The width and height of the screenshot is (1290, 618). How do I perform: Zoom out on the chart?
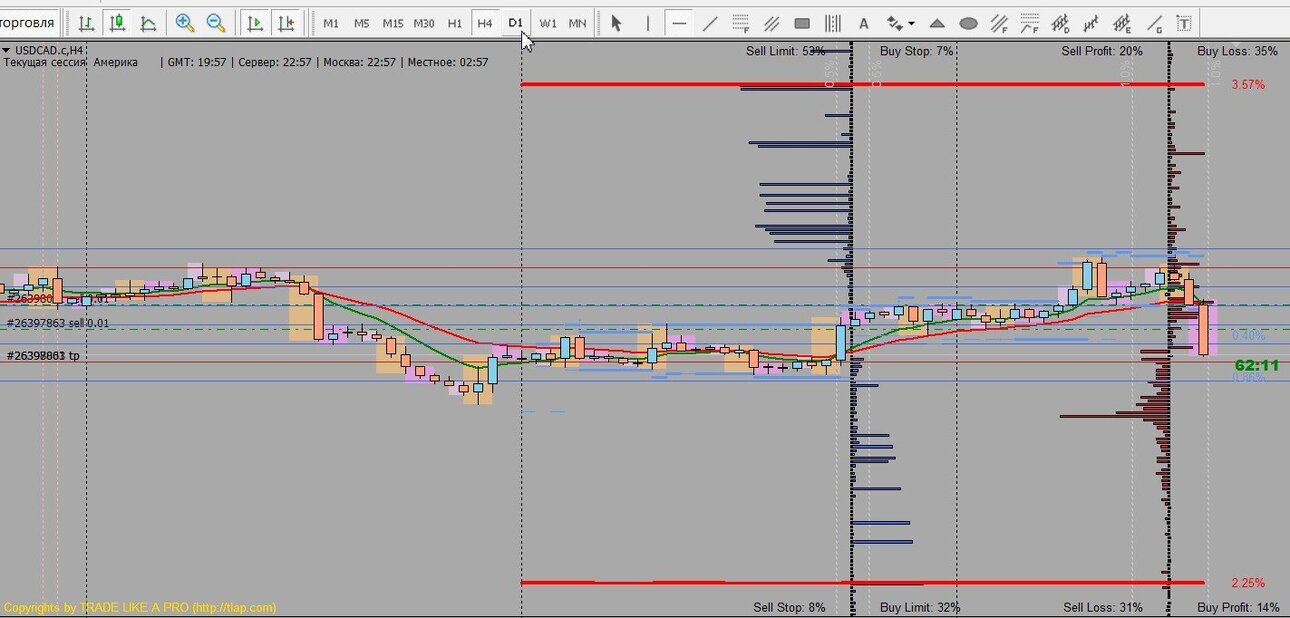click(215, 22)
